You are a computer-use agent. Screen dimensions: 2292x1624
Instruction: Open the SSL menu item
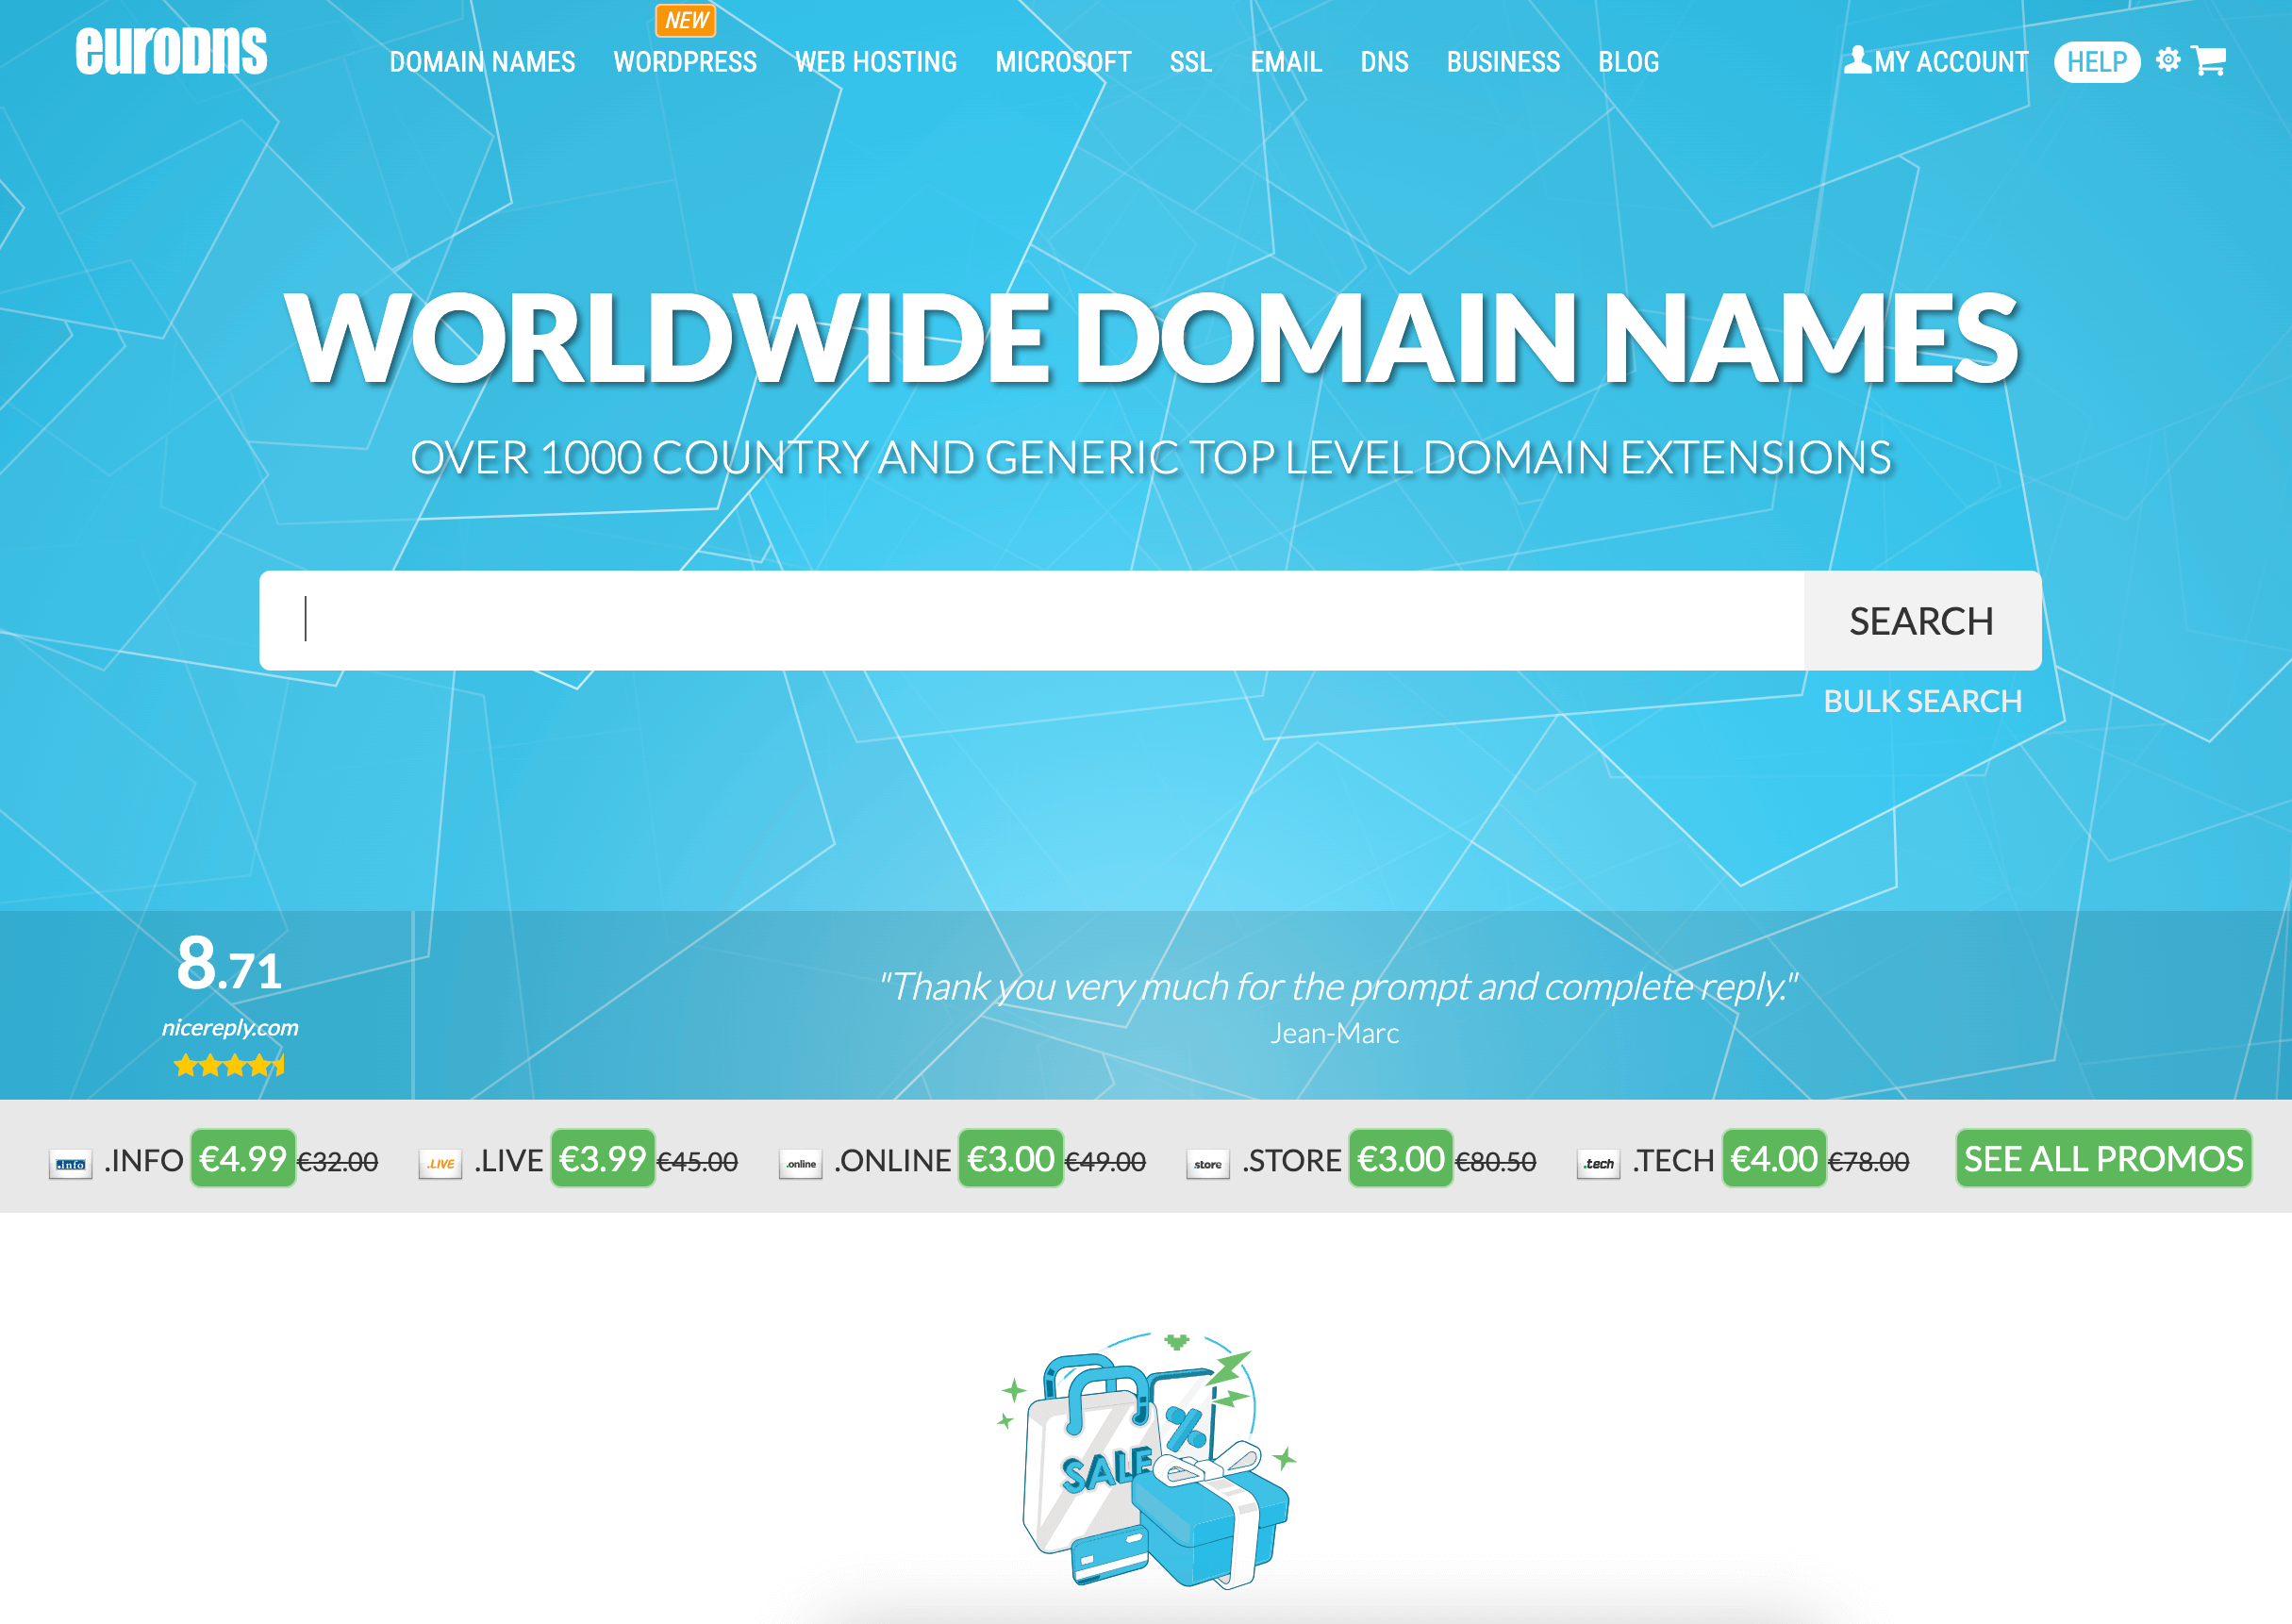point(1190,62)
